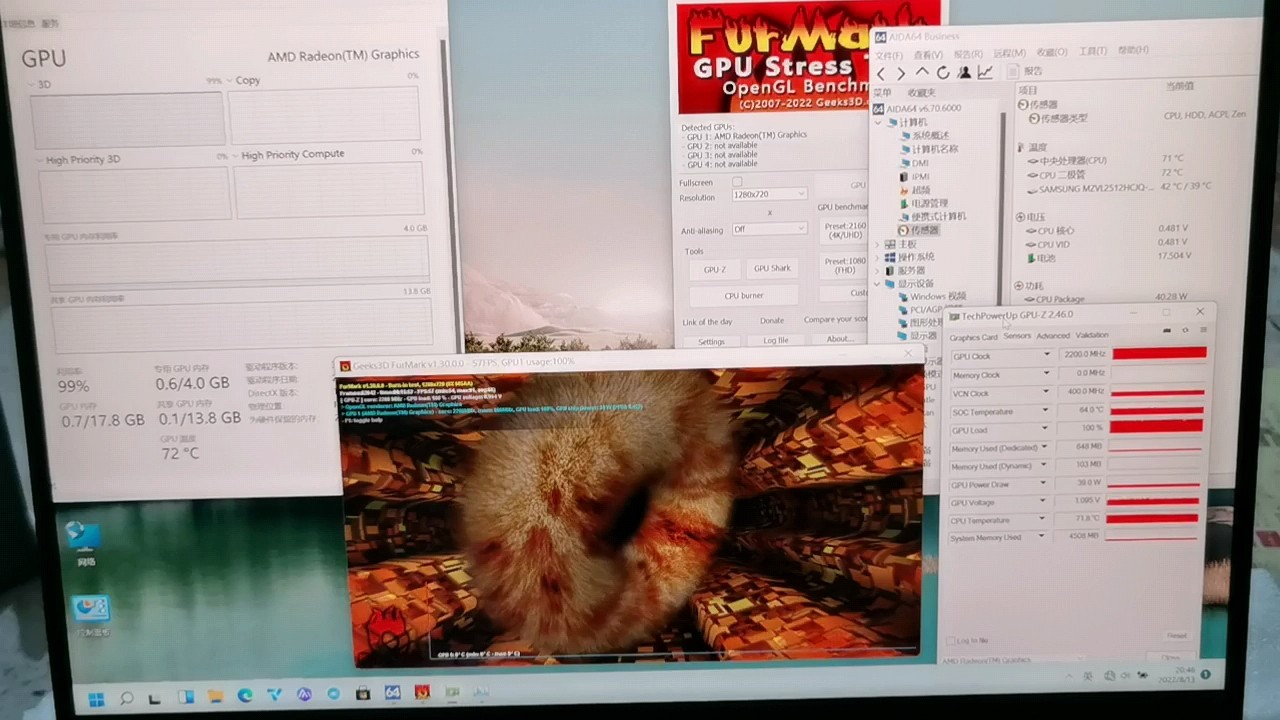
Task: Expand the Operating System node in AIDA64
Action: coord(878,257)
